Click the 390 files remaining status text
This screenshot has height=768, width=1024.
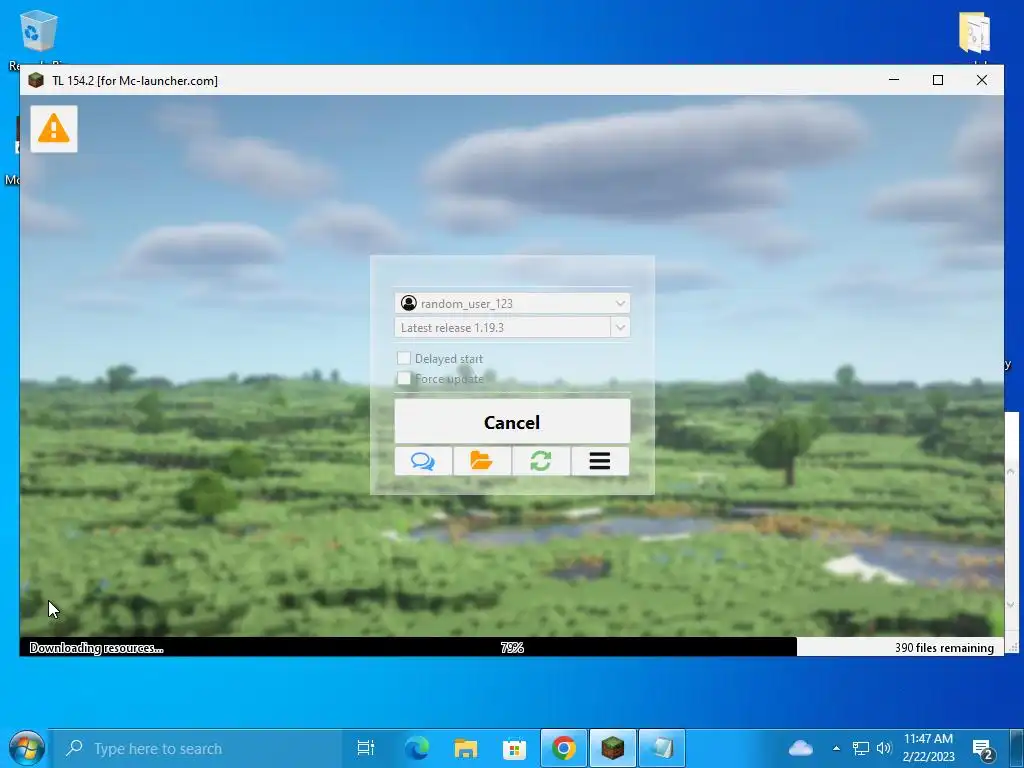tap(944, 648)
